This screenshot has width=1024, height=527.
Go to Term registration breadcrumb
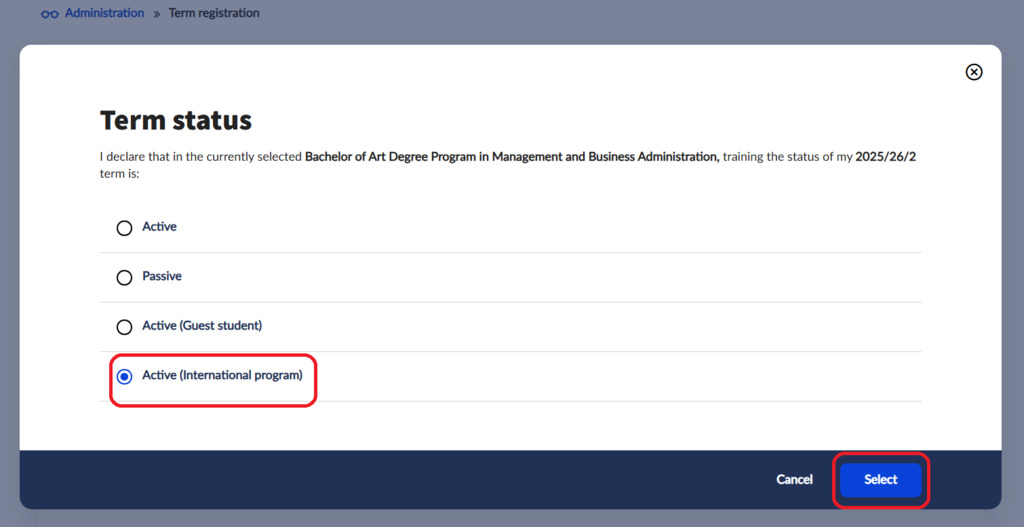tap(214, 13)
